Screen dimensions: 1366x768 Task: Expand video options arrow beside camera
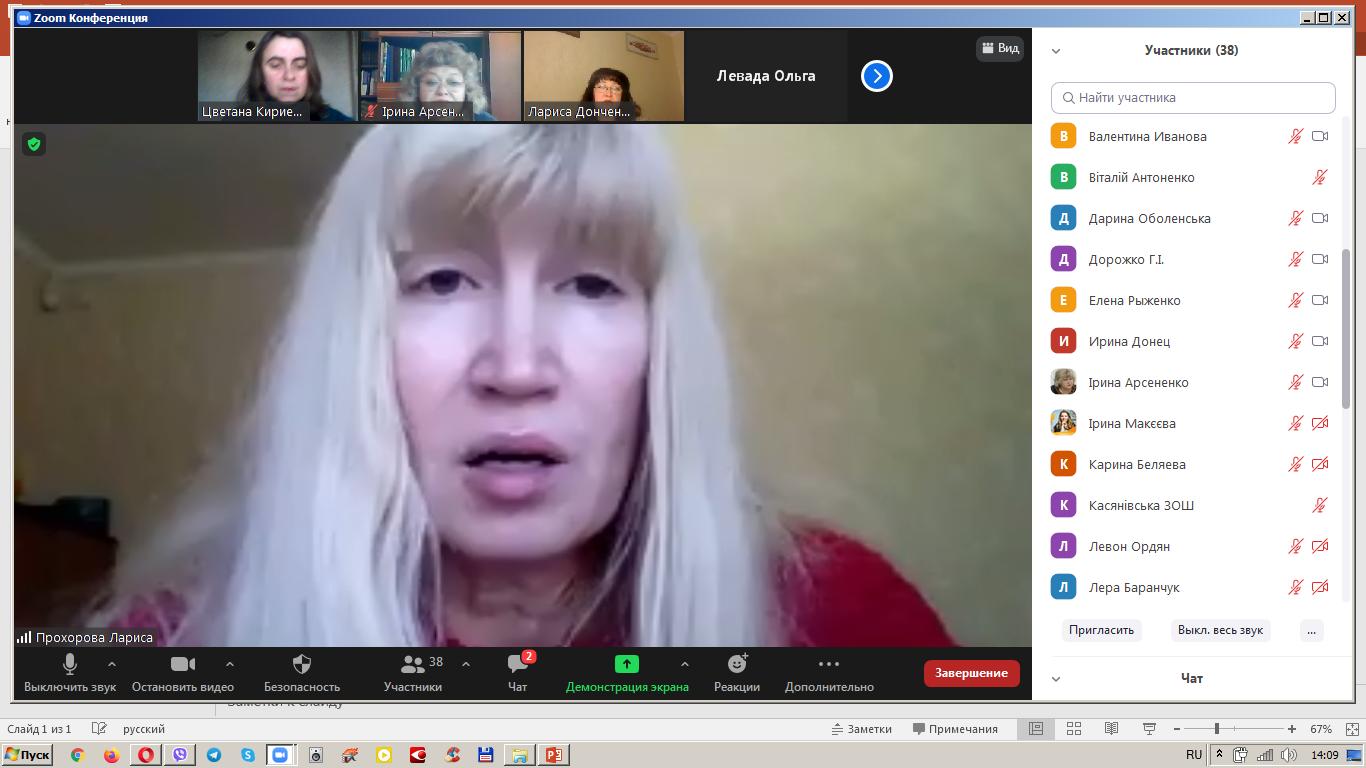click(230, 664)
